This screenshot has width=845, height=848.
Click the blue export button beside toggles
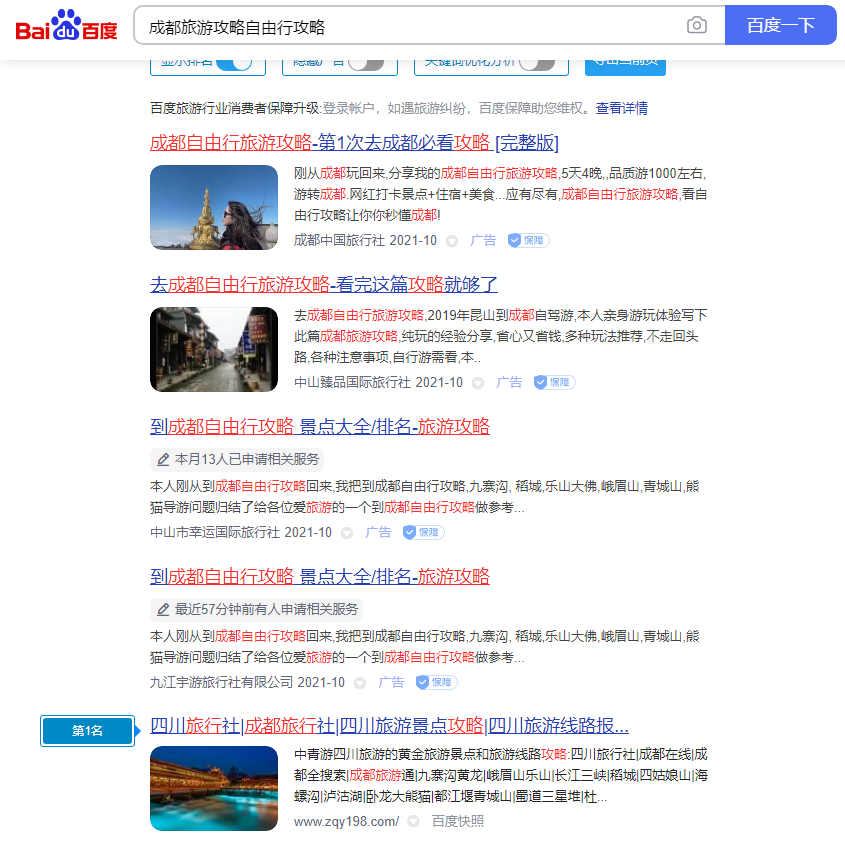(x=625, y=62)
